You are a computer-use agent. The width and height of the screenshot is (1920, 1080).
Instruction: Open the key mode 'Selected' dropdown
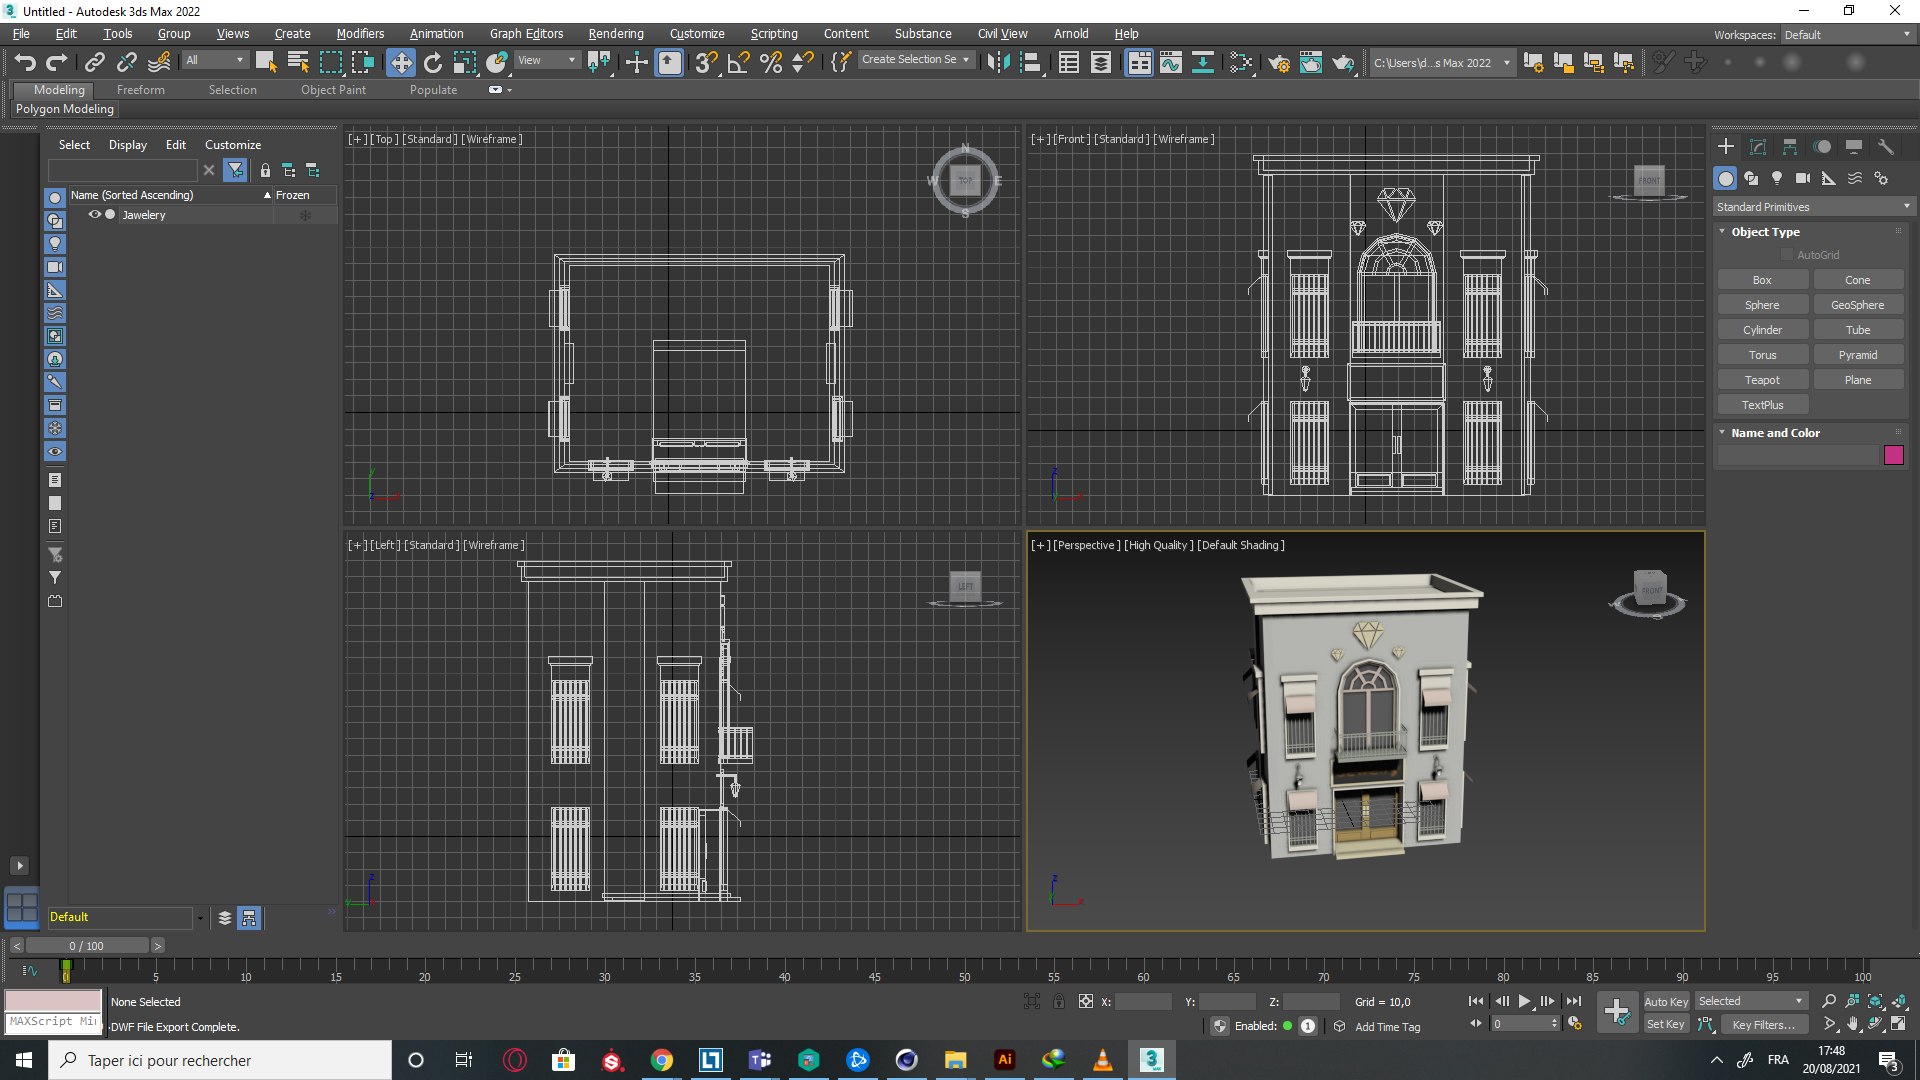point(1751,1001)
